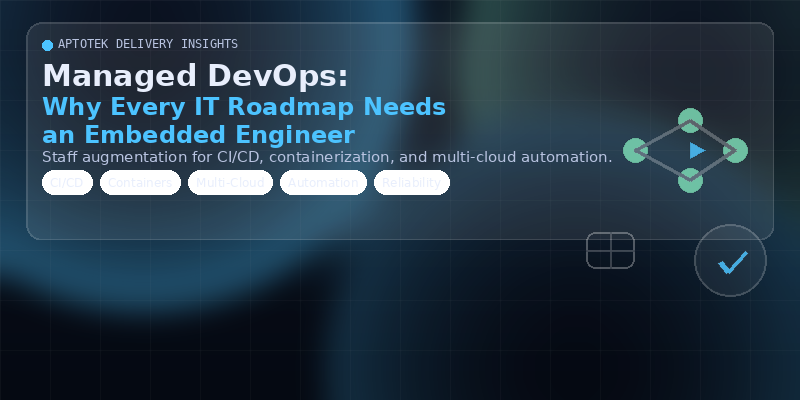Click the blue dot beside APTOTEK DELIVERY INSIGHTS
This screenshot has height=400, width=800.
[x=47, y=45]
